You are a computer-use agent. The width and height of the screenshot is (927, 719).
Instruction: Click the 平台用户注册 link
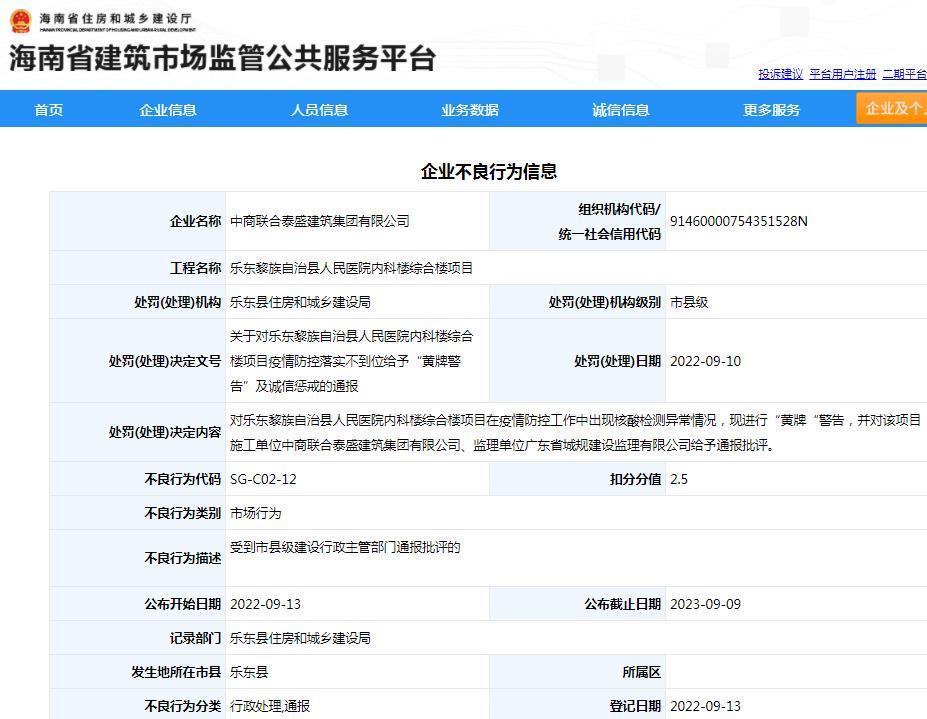842,74
